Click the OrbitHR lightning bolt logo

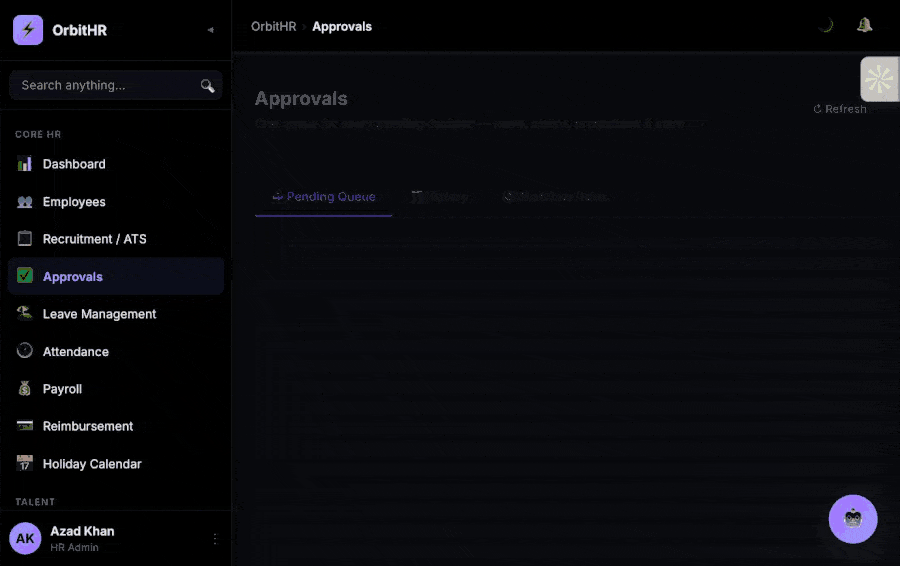point(28,30)
